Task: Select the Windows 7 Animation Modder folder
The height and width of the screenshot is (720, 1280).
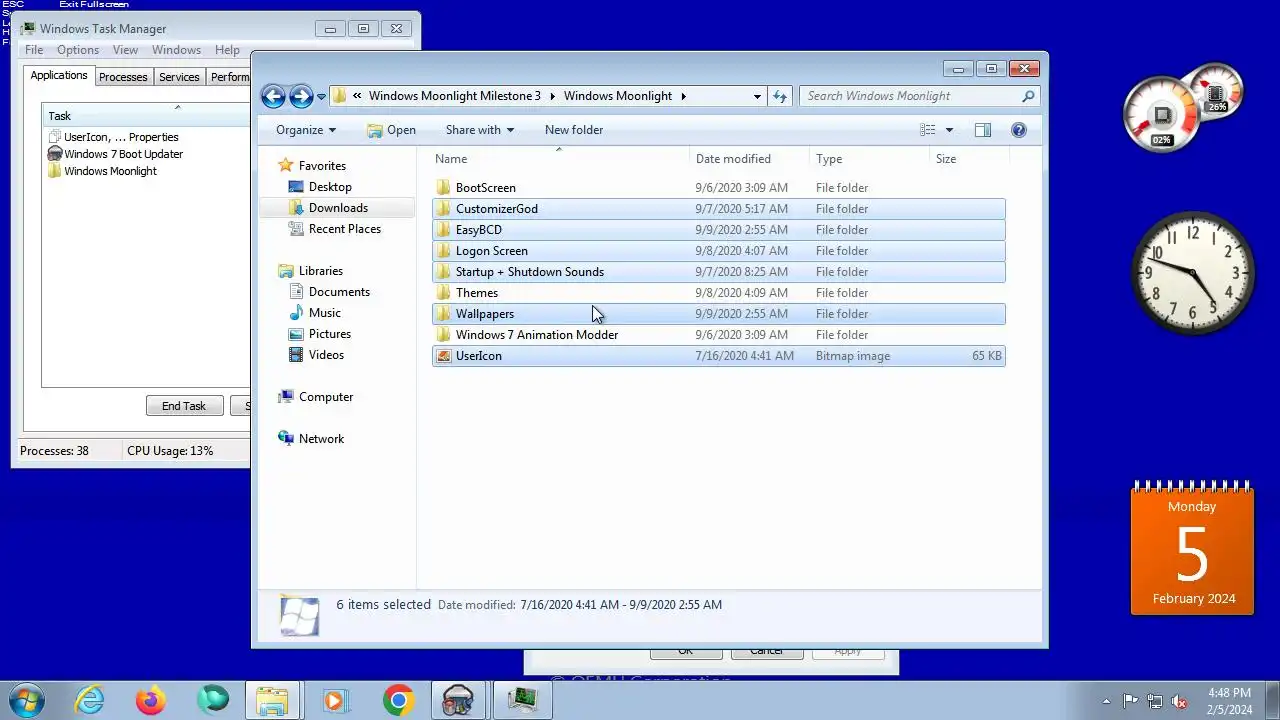Action: [719, 335]
